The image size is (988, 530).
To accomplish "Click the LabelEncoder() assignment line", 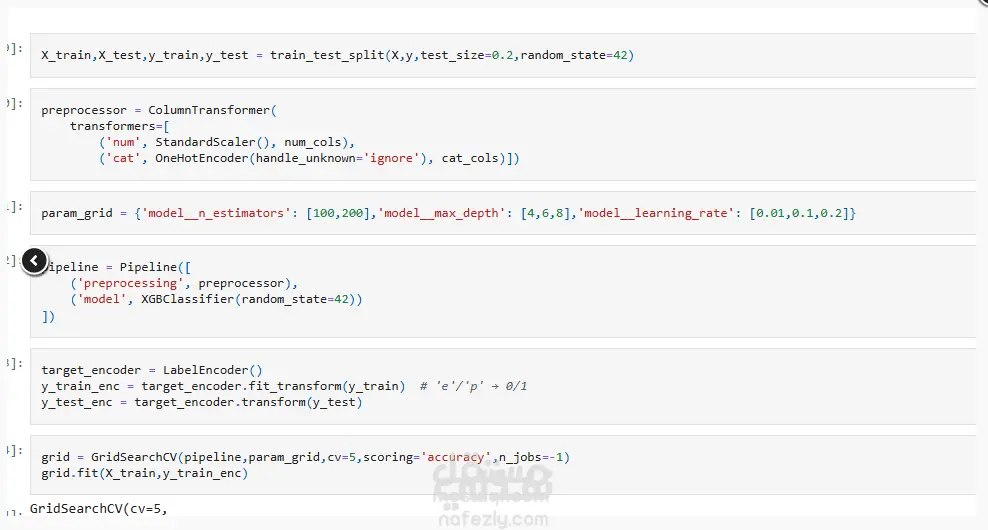I will (152, 371).
